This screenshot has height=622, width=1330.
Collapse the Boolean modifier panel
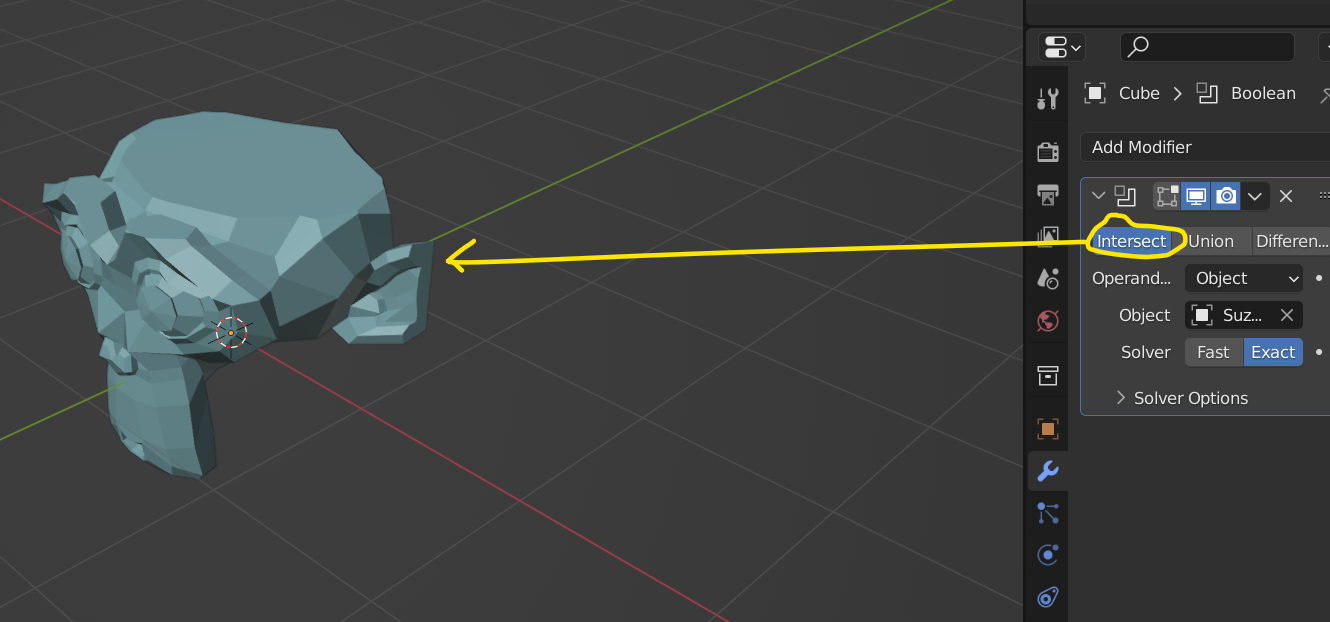coord(1099,196)
